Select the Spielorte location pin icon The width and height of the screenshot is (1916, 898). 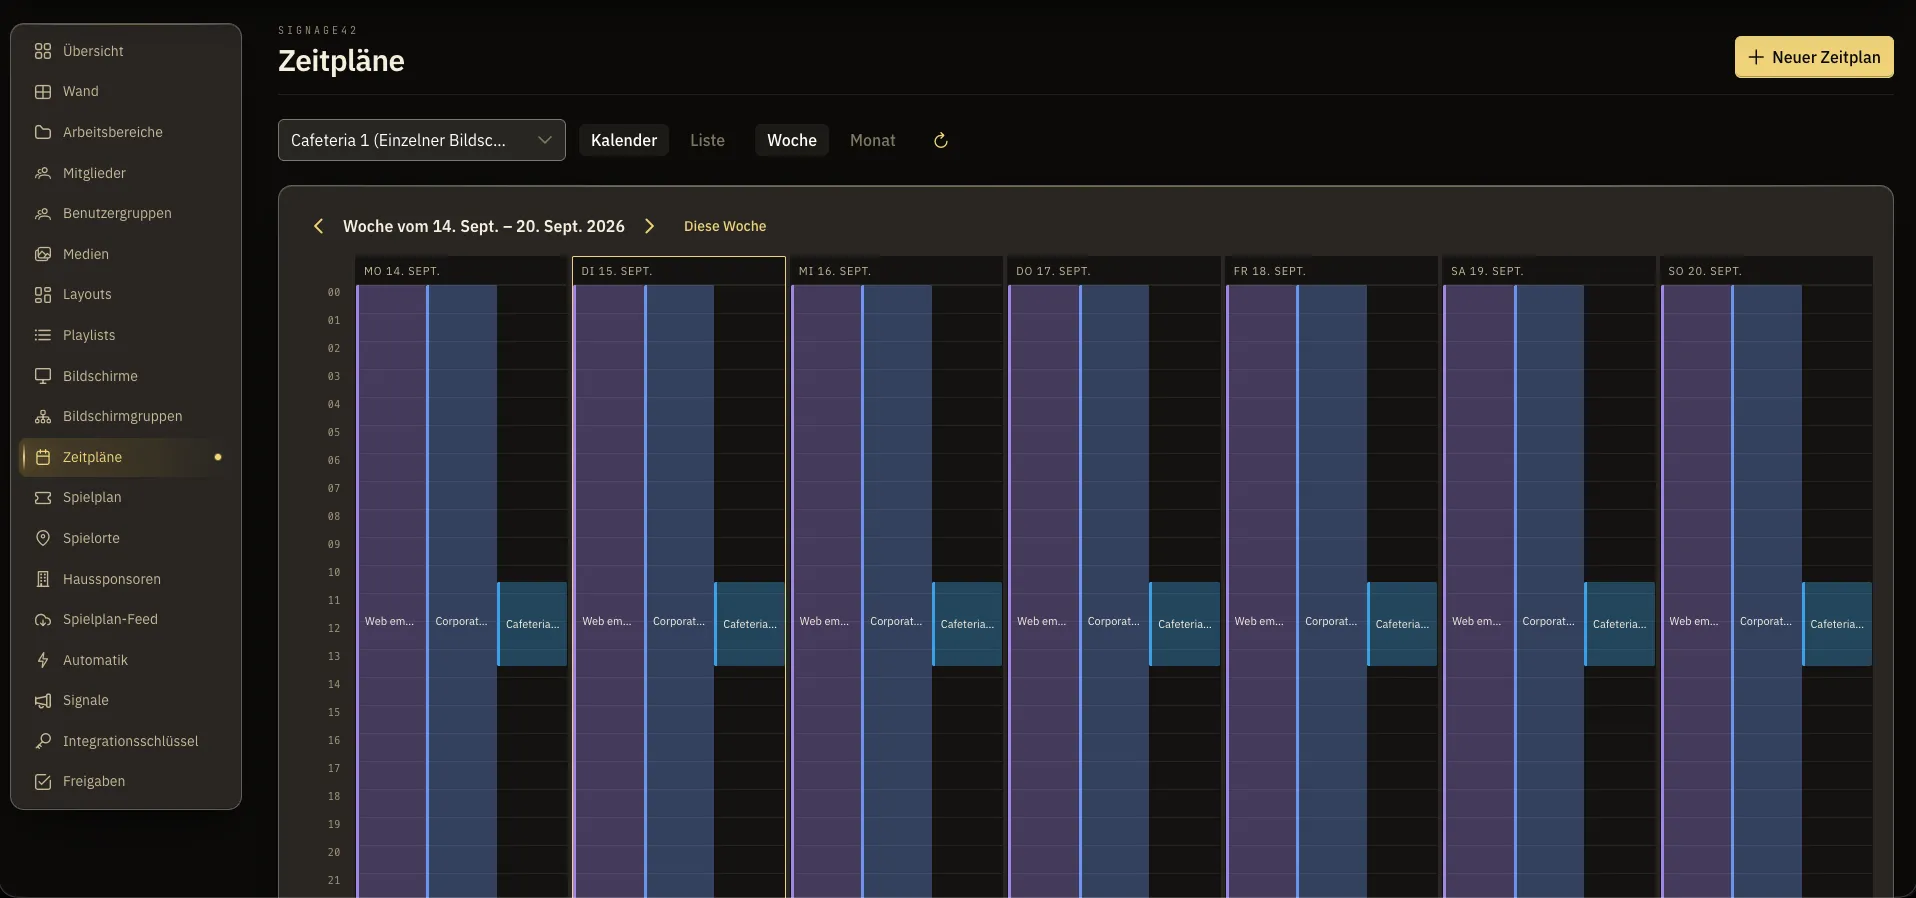[43, 538]
